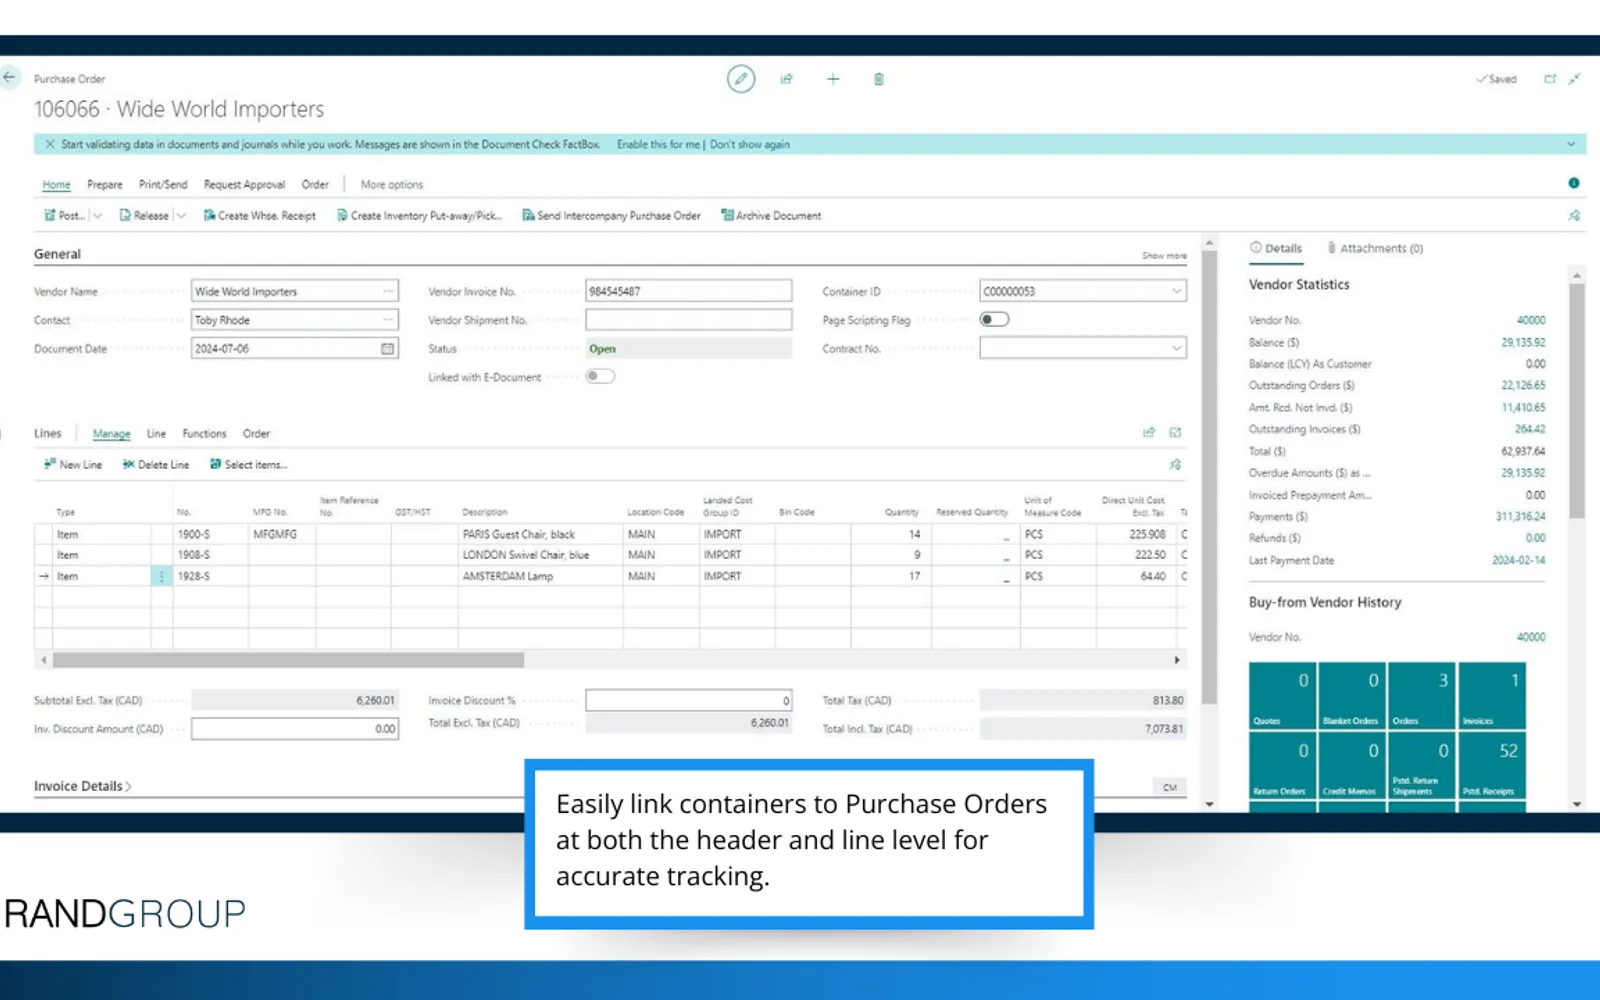This screenshot has width=1600, height=1000.
Task: Click the Post action
Action: pos(64,215)
